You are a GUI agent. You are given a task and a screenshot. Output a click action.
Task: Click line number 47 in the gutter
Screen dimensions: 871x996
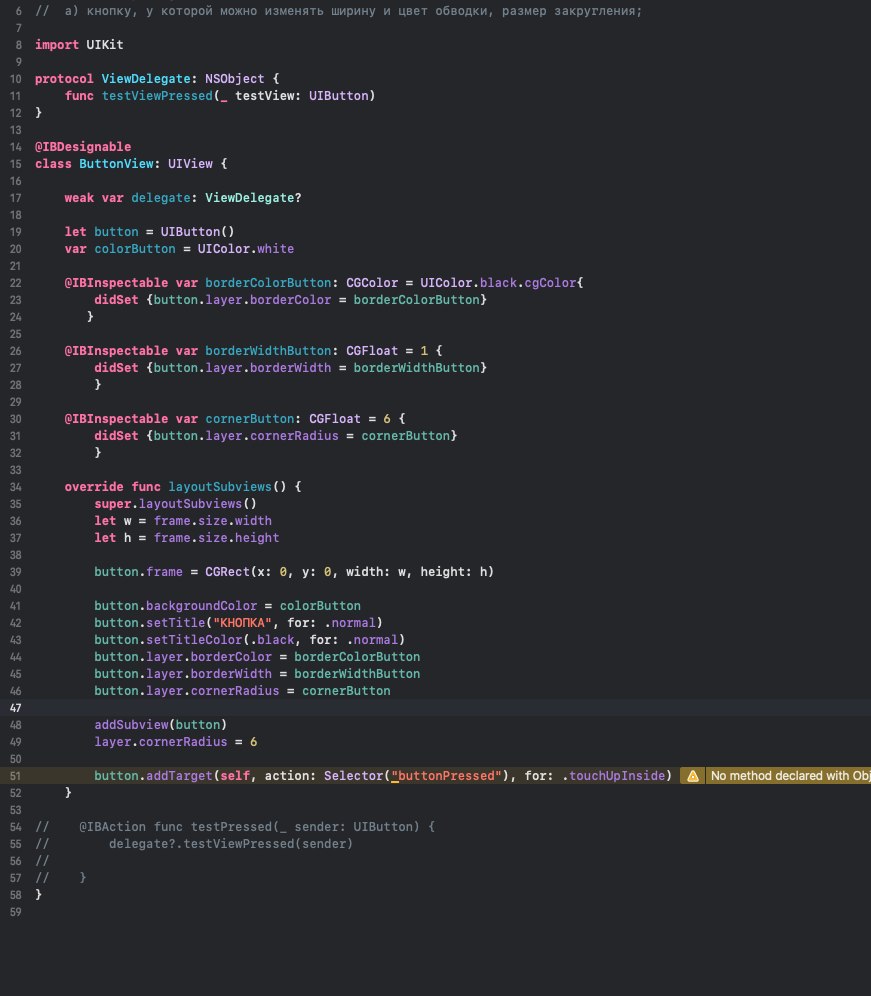[15, 708]
